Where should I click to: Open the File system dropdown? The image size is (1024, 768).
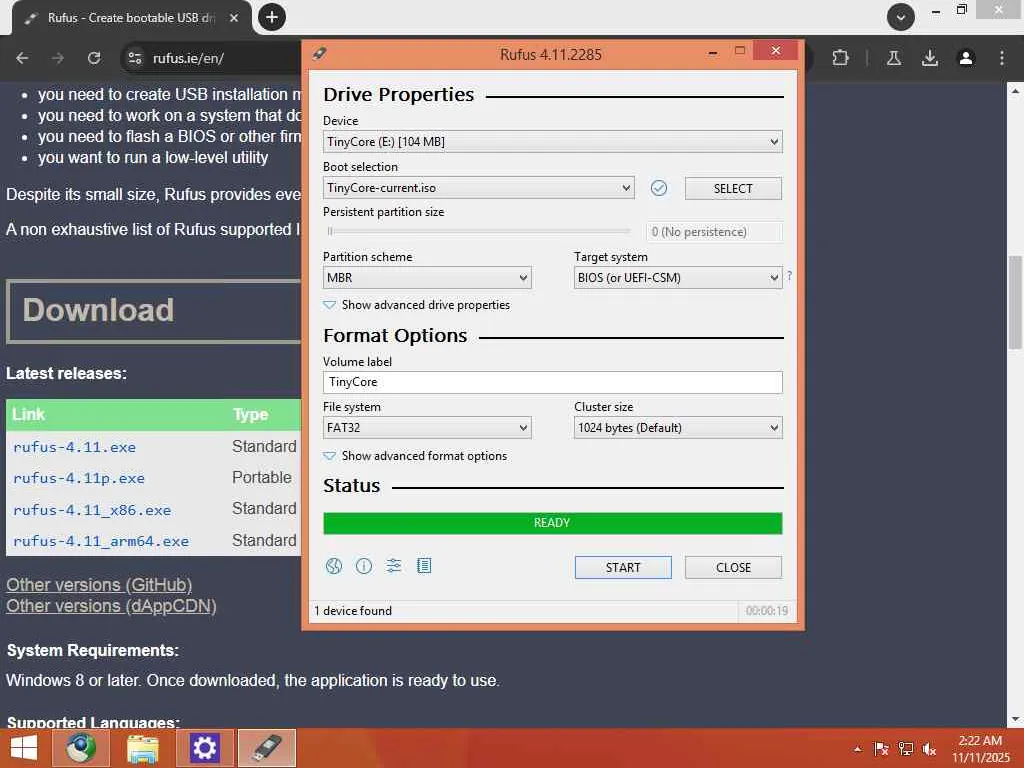pos(427,428)
